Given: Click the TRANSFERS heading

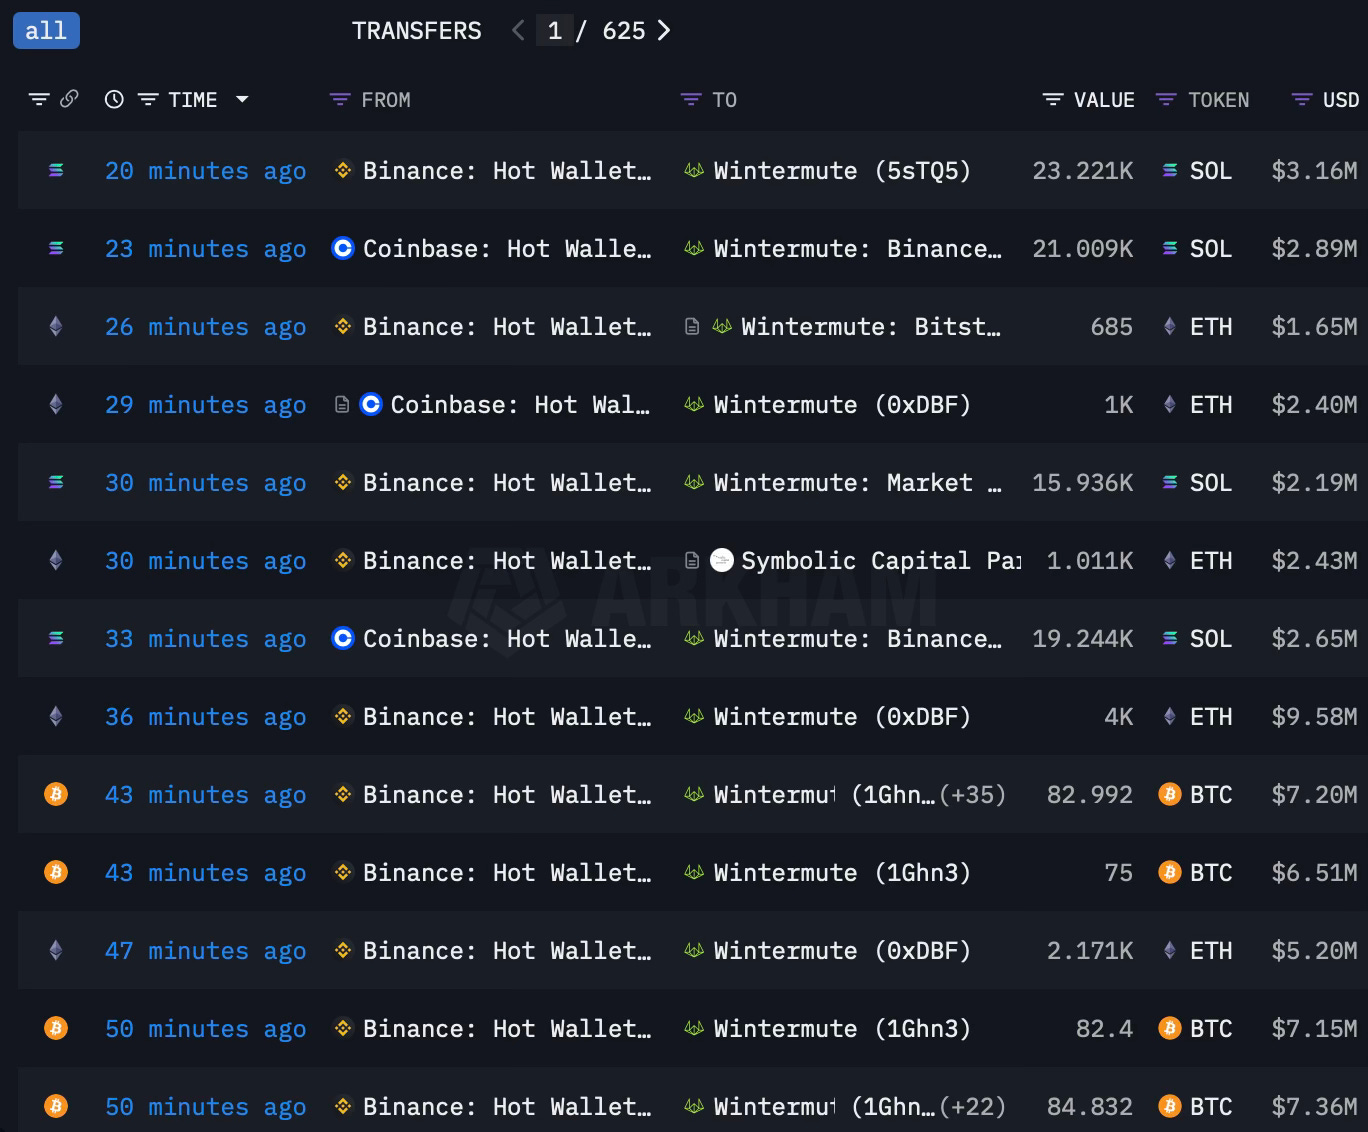Looking at the screenshot, I should (x=416, y=31).
